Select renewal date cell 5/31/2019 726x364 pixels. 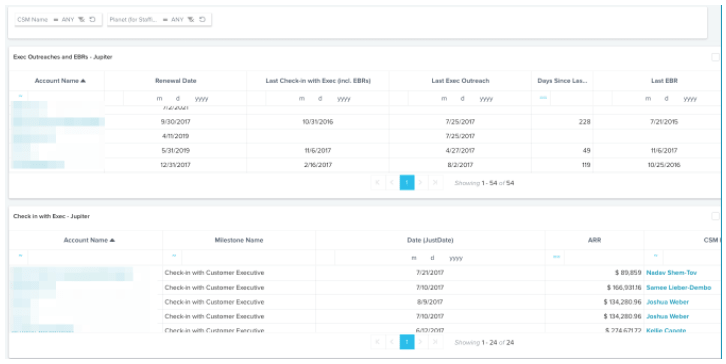click(x=175, y=151)
